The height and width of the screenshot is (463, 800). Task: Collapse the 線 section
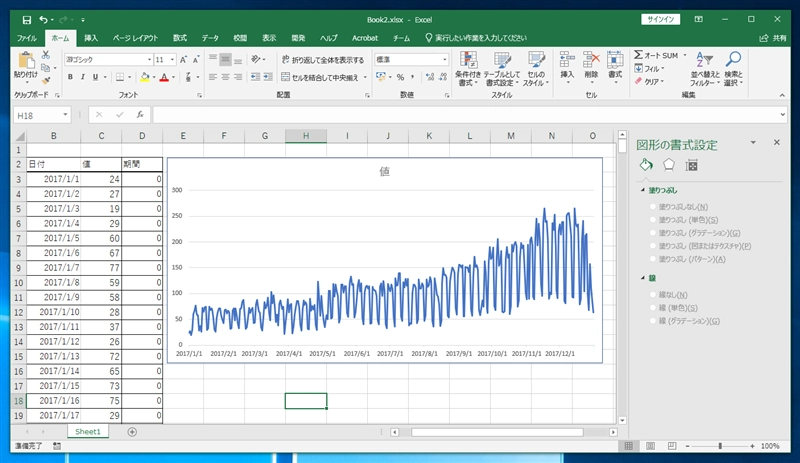pos(643,278)
